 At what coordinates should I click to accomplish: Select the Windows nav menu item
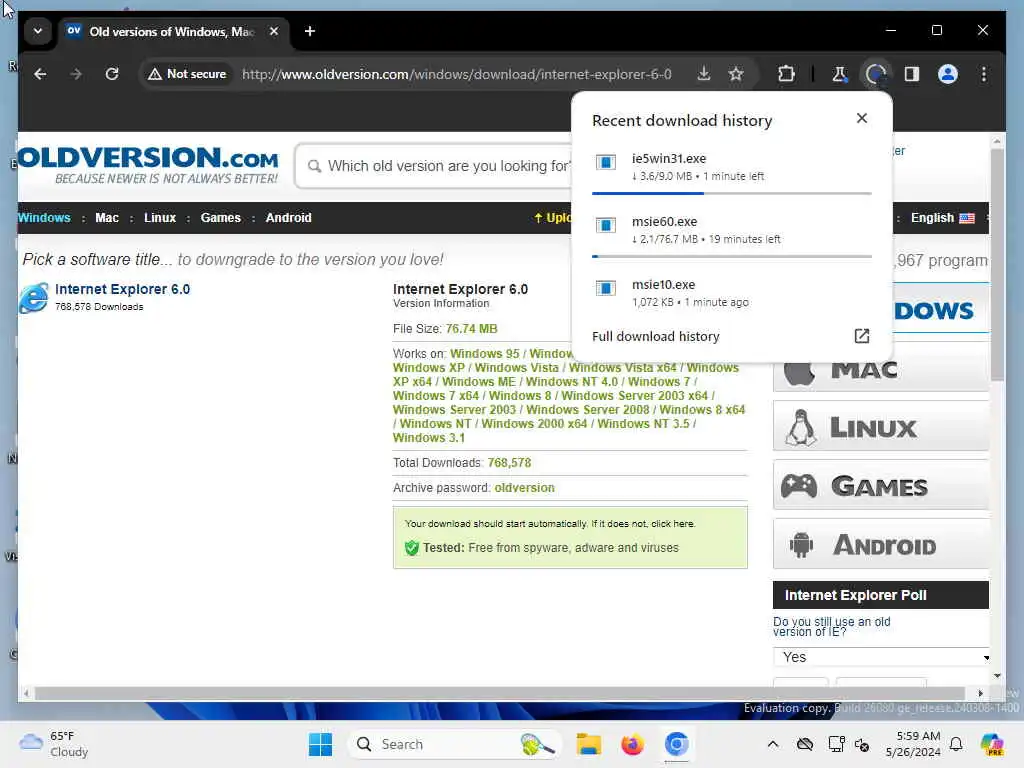[x=44, y=218]
